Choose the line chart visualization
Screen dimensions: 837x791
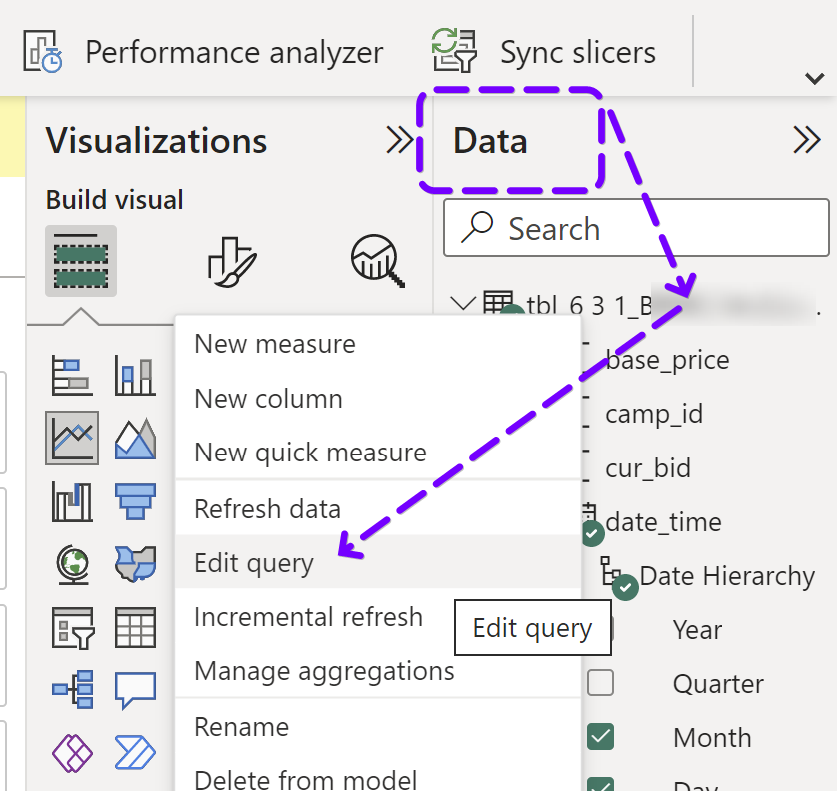tap(72, 437)
